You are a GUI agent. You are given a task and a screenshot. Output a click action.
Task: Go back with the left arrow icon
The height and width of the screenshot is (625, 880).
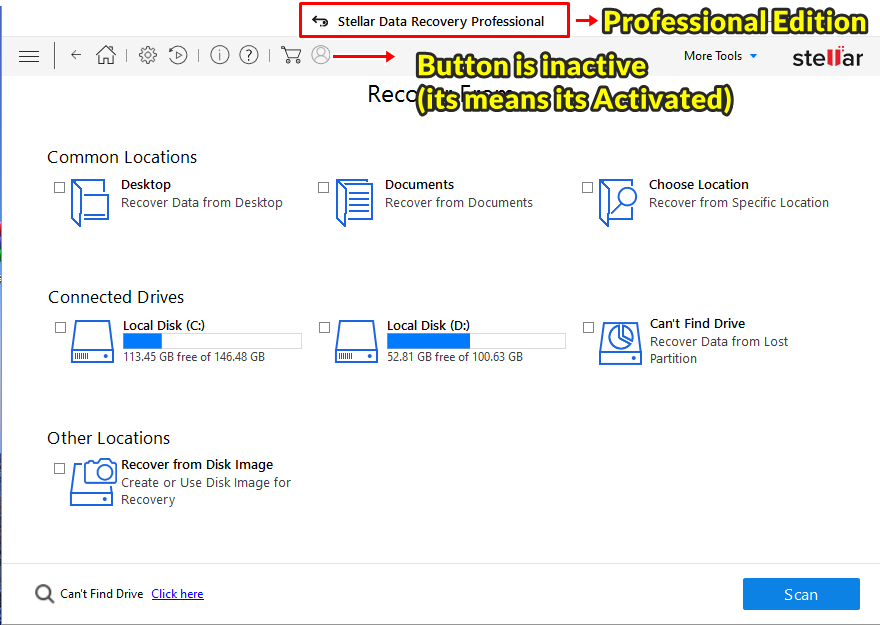click(76, 55)
